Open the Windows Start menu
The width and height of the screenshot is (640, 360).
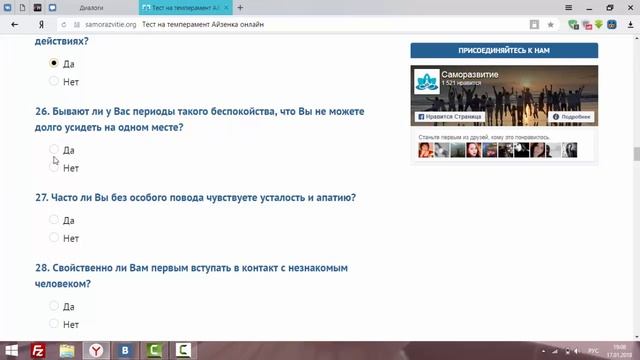11,351
